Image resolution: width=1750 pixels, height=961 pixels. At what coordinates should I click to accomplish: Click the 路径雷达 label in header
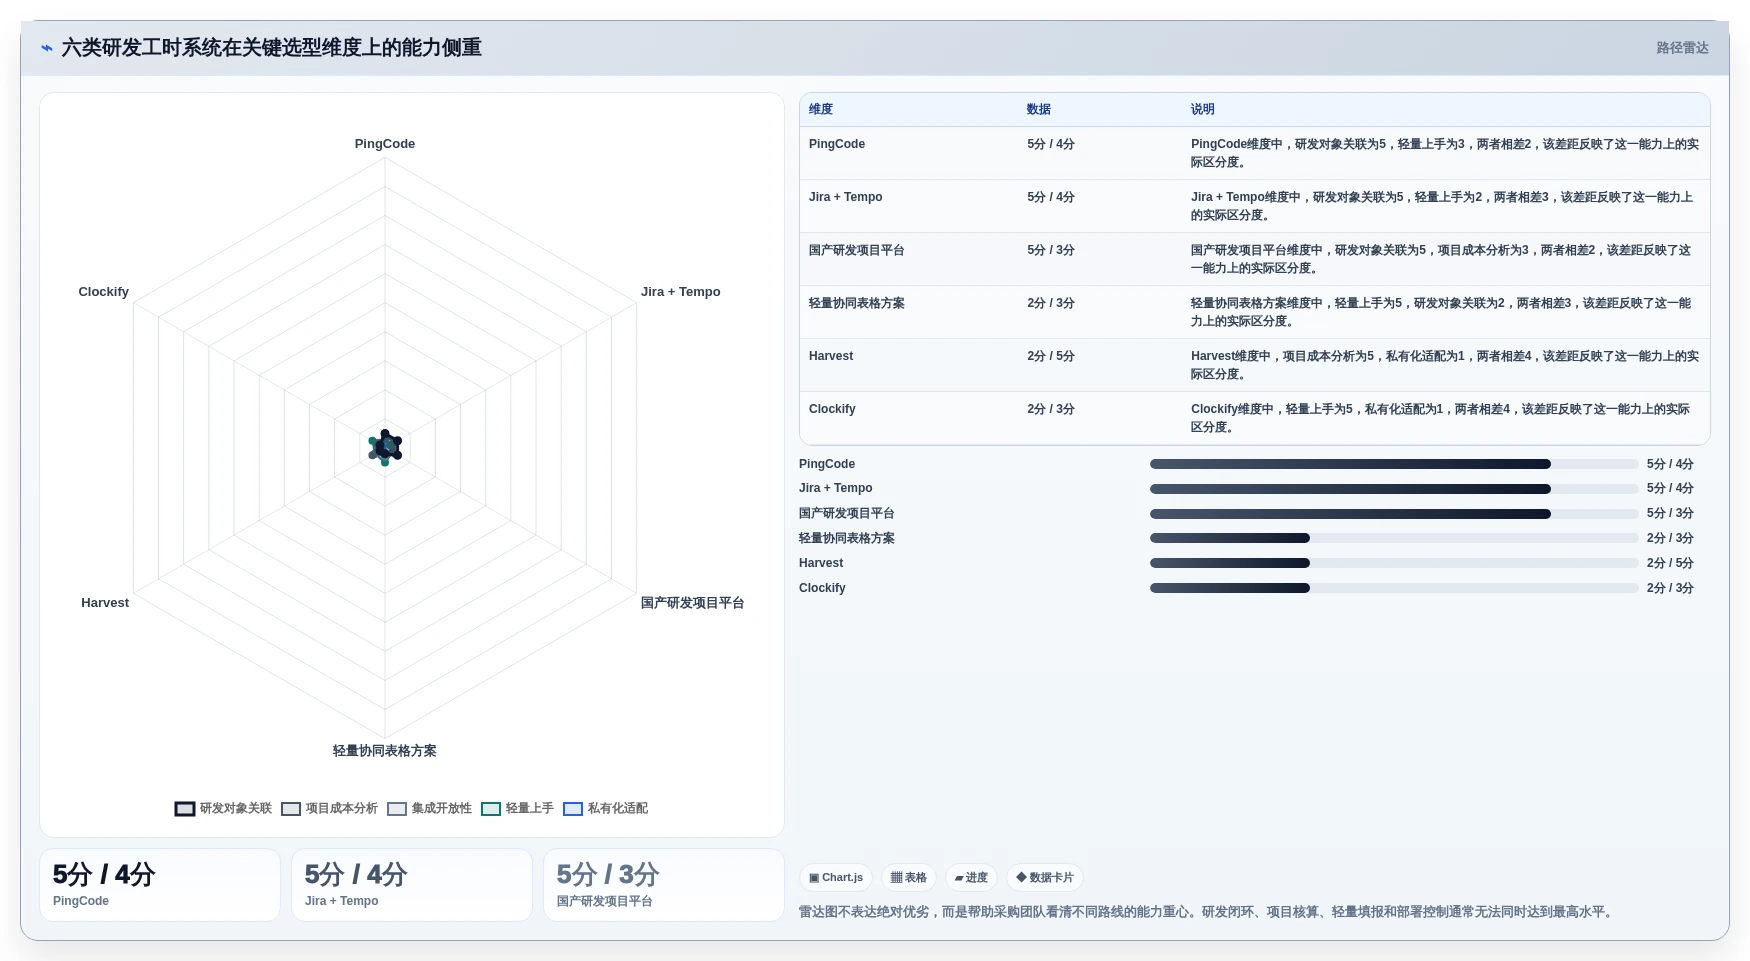coord(1682,48)
